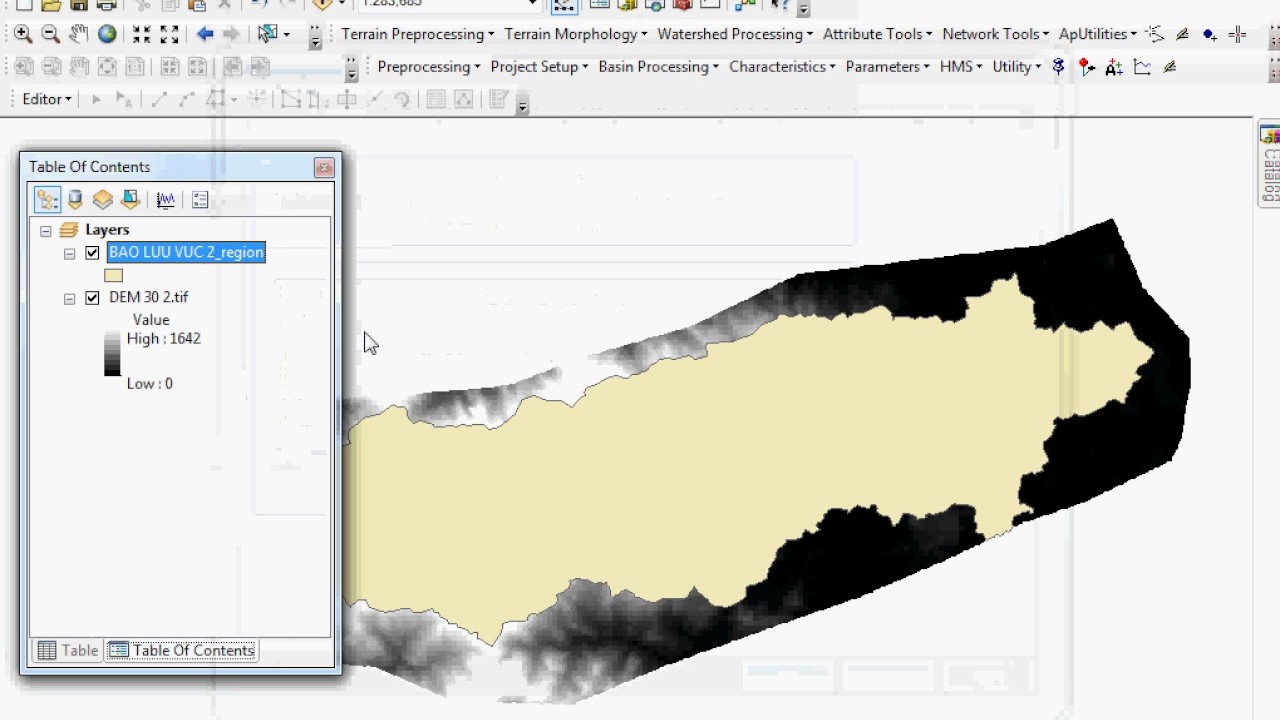Viewport: 1280px width, 720px height.
Task: Open the Characteristics dropdown
Action: coord(782,67)
